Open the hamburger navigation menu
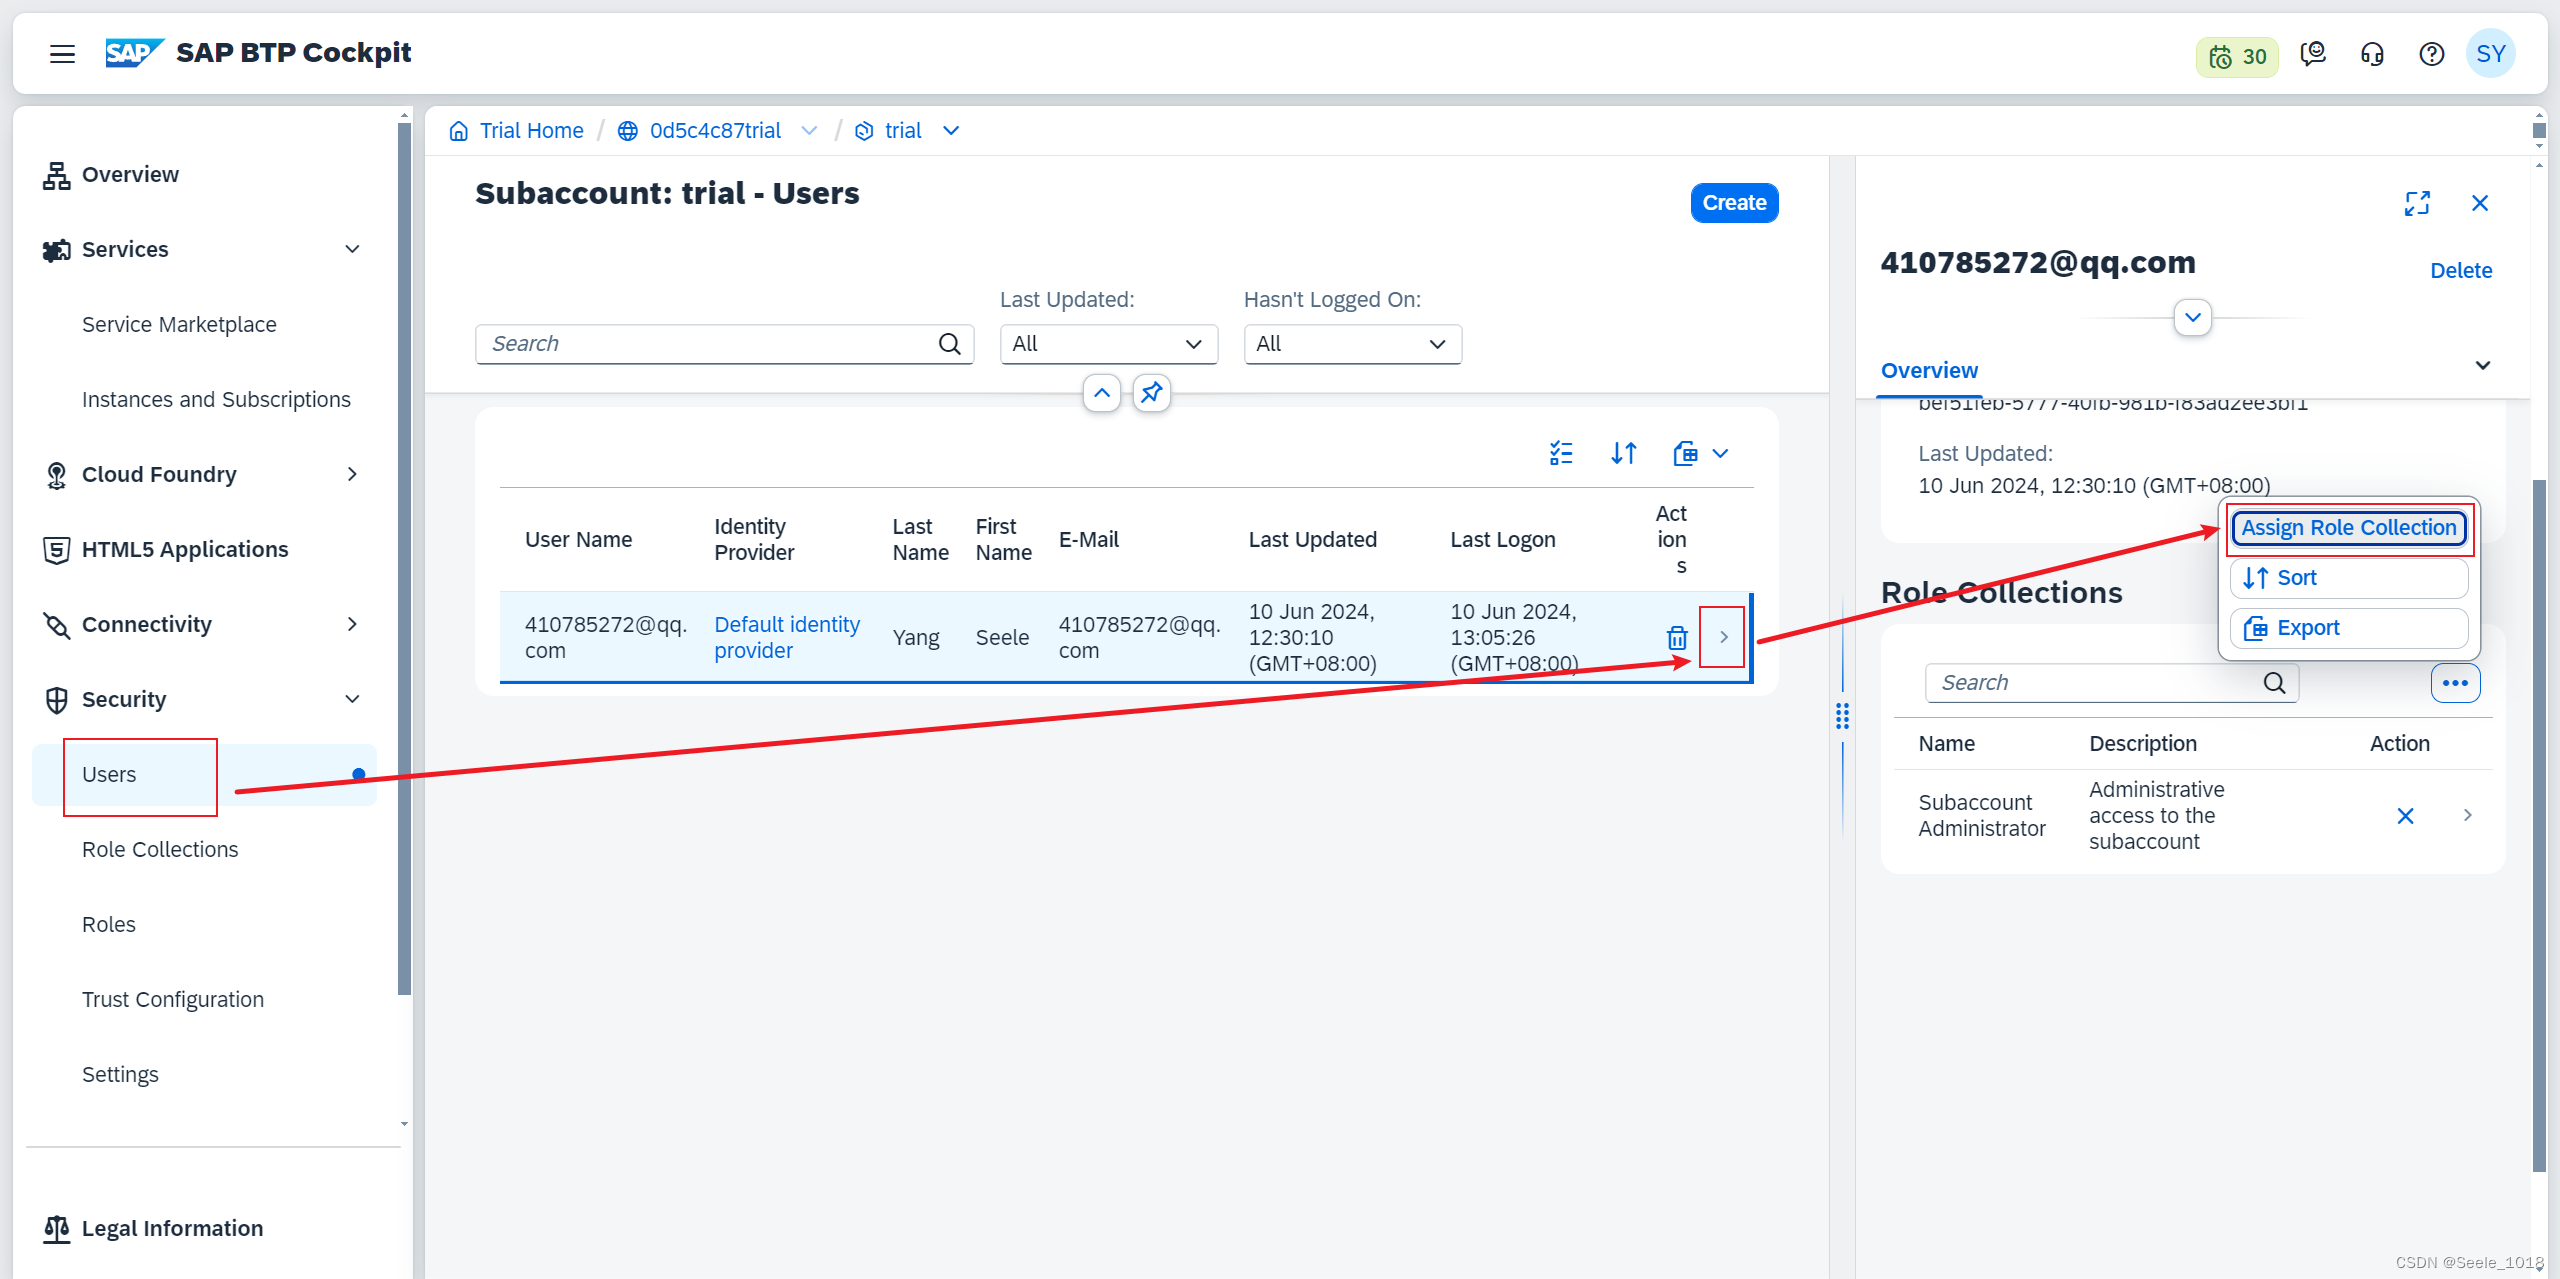This screenshot has width=2560, height=1279. pos(62,54)
